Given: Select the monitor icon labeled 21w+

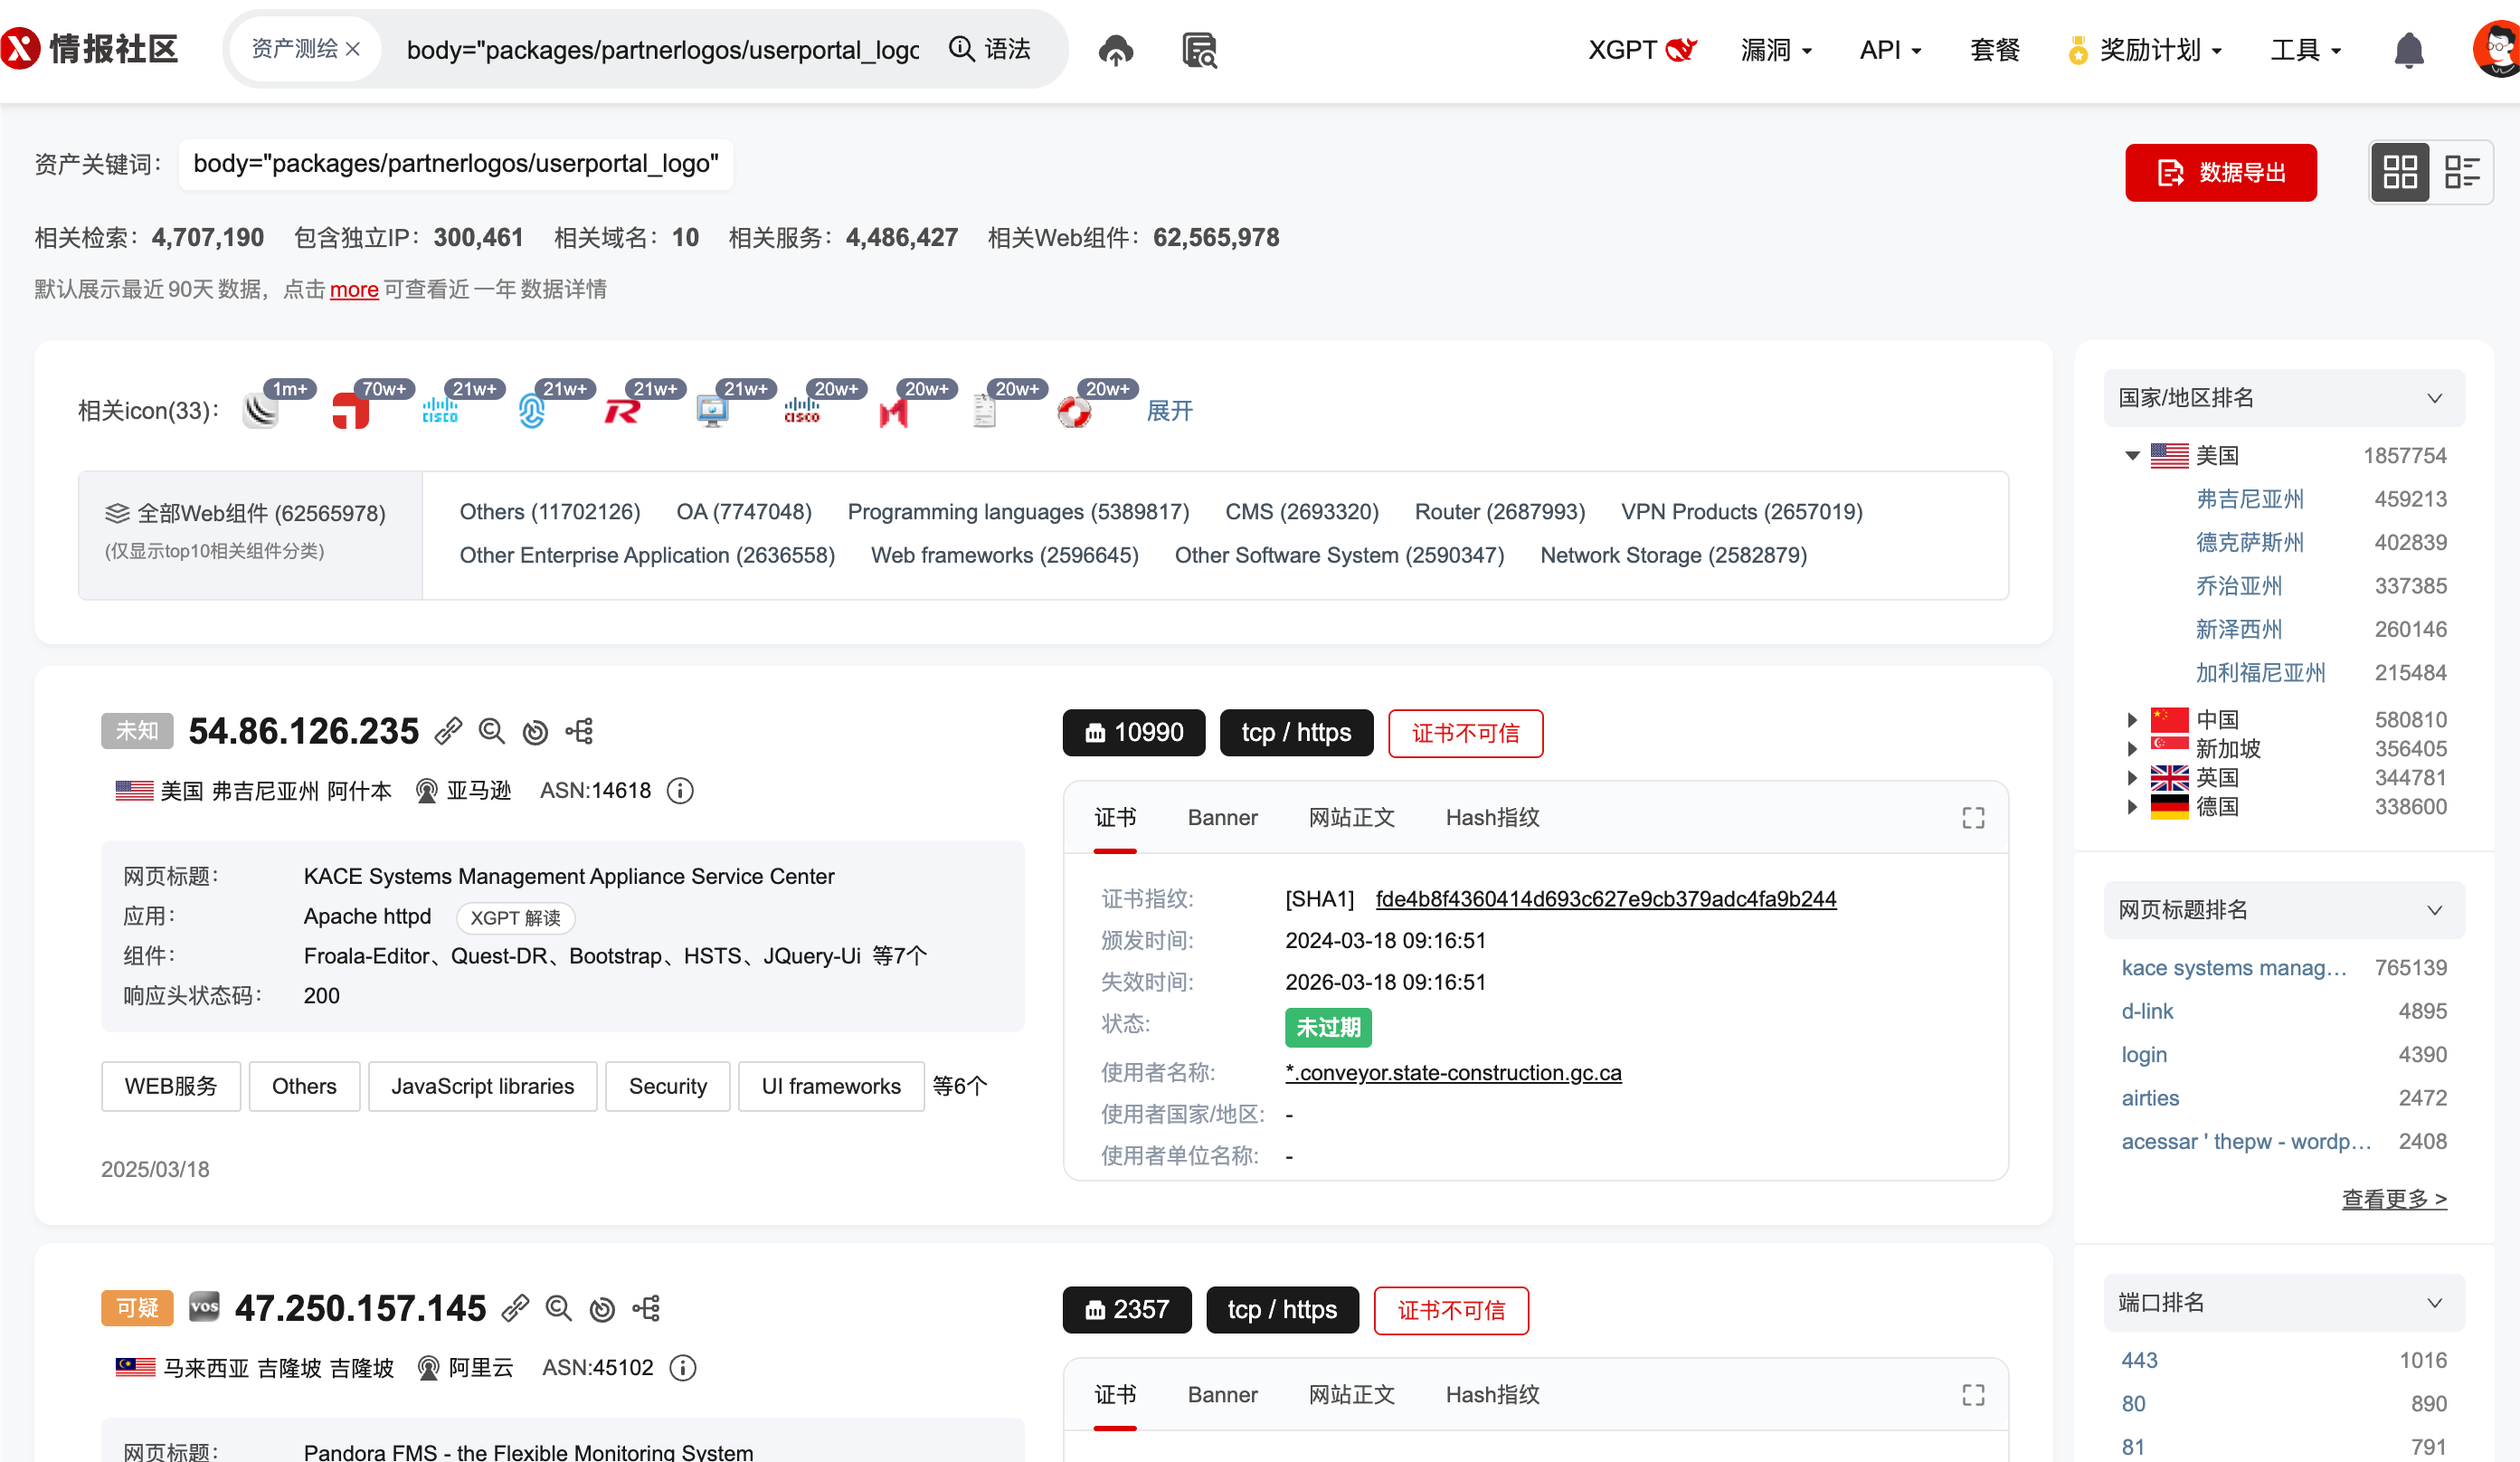Looking at the screenshot, I should pos(712,410).
